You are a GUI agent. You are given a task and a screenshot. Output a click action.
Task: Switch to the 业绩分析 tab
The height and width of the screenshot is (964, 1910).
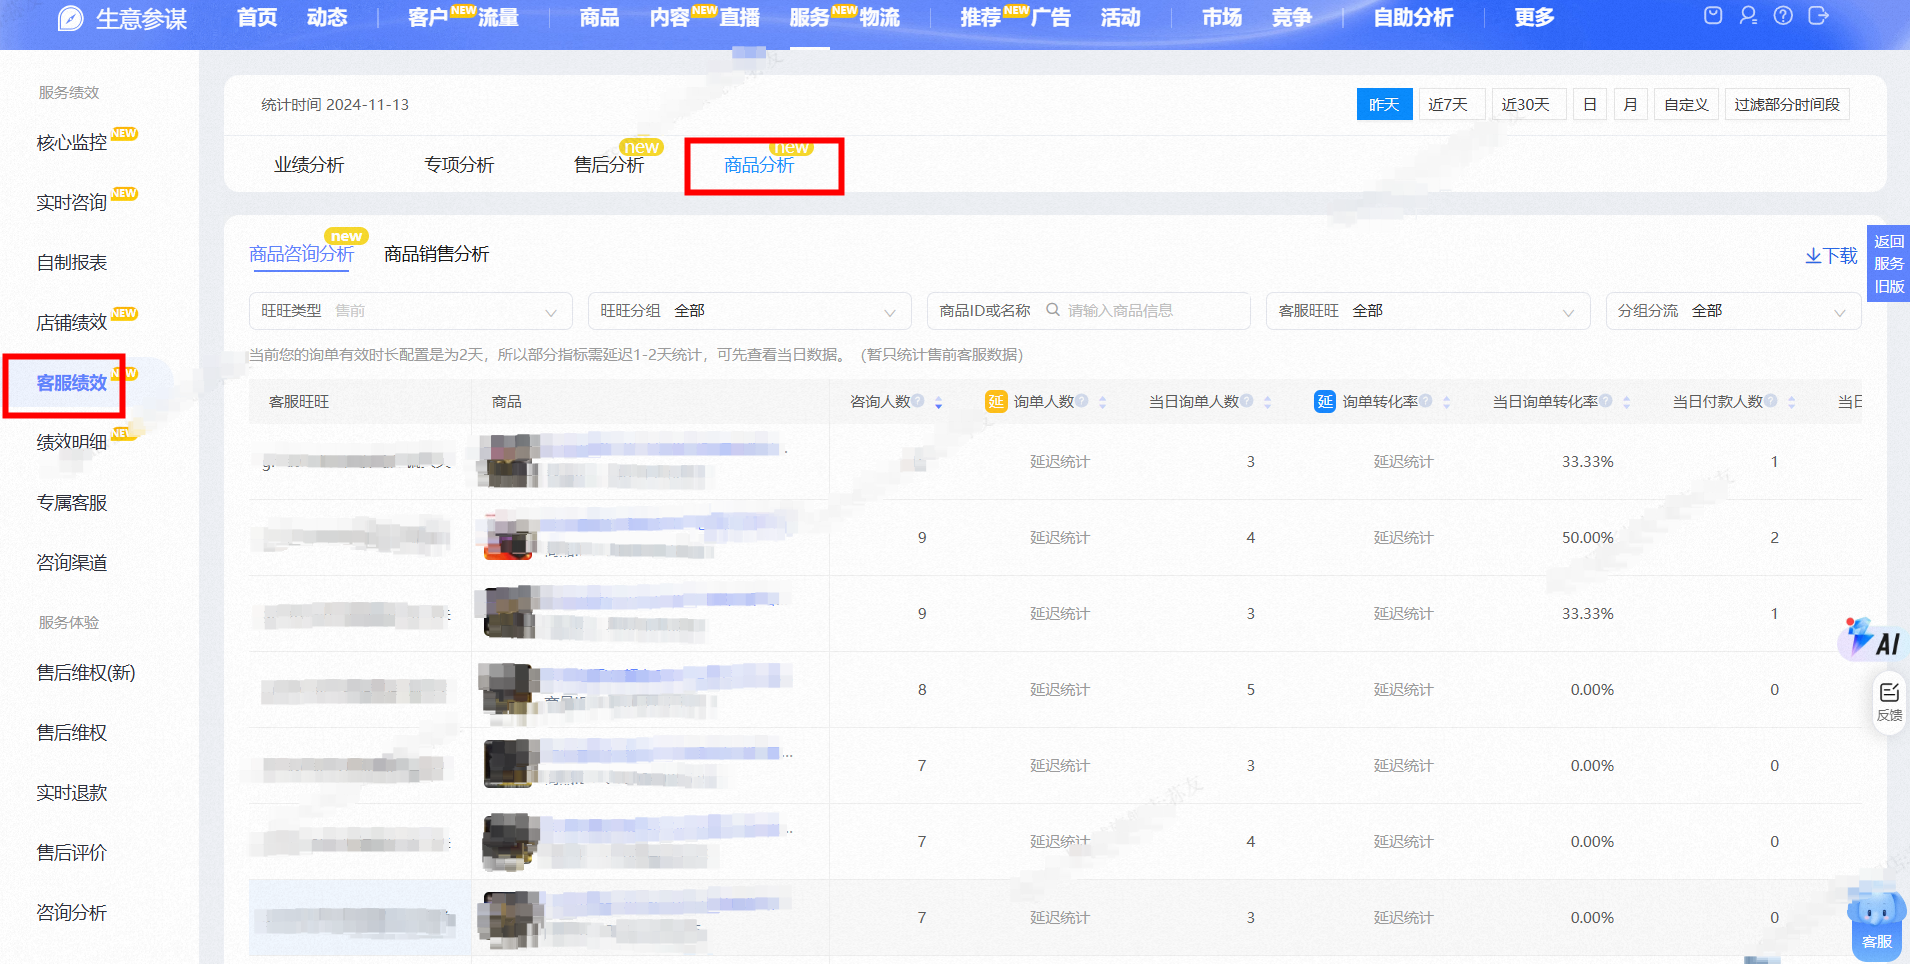(x=309, y=165)
